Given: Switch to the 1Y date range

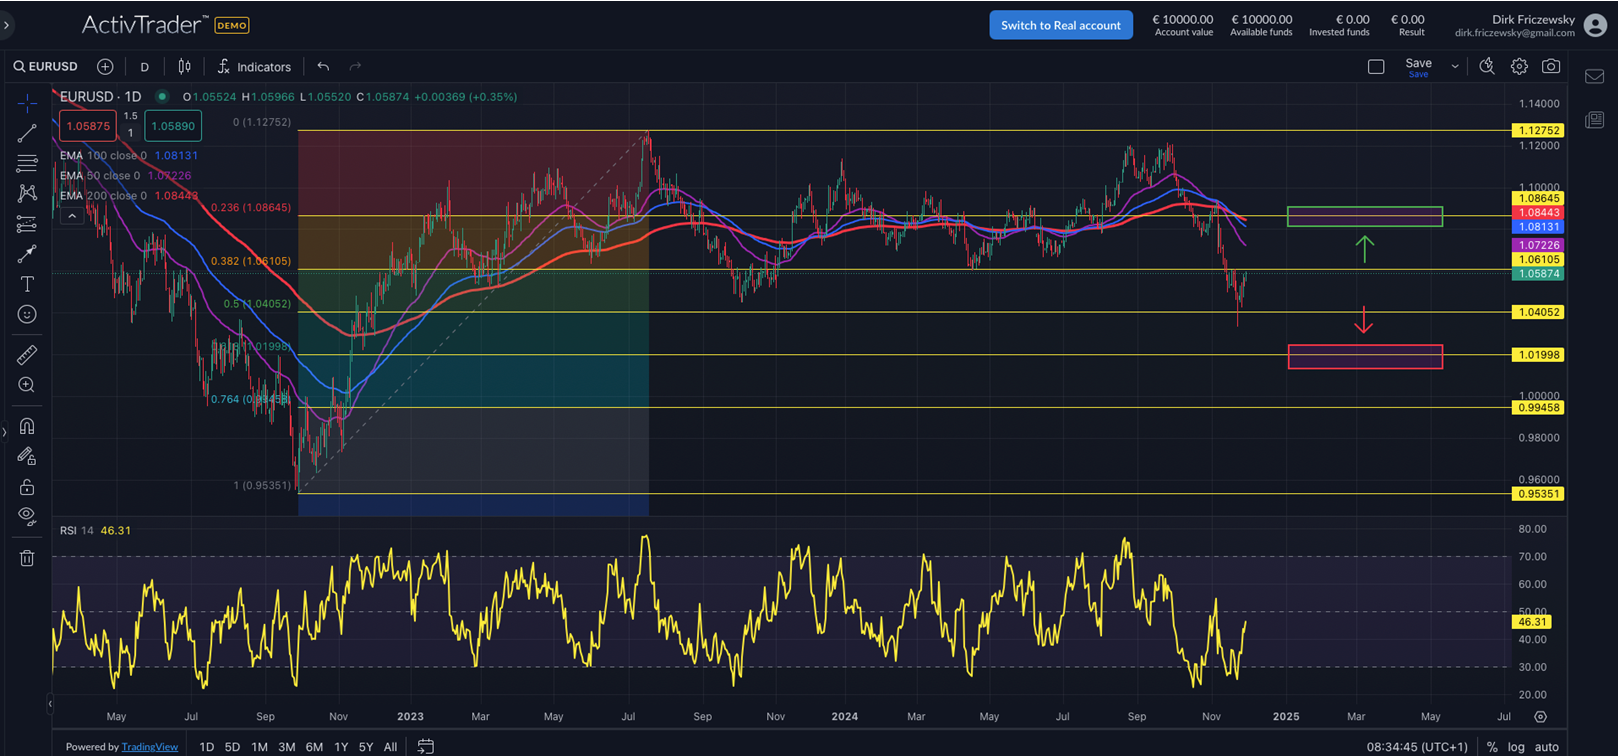Looking at the screenshot, I should [341, 746].
